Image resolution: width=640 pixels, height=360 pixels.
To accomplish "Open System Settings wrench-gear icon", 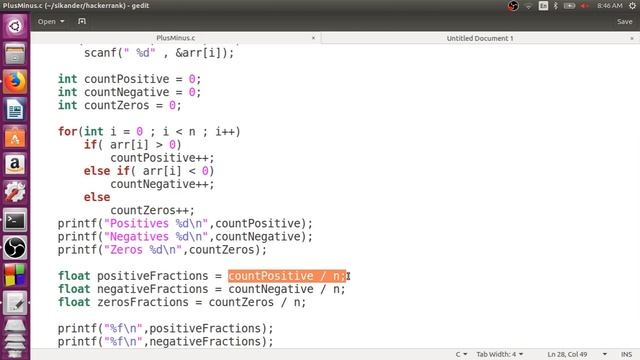I will (x=15, y=192).
